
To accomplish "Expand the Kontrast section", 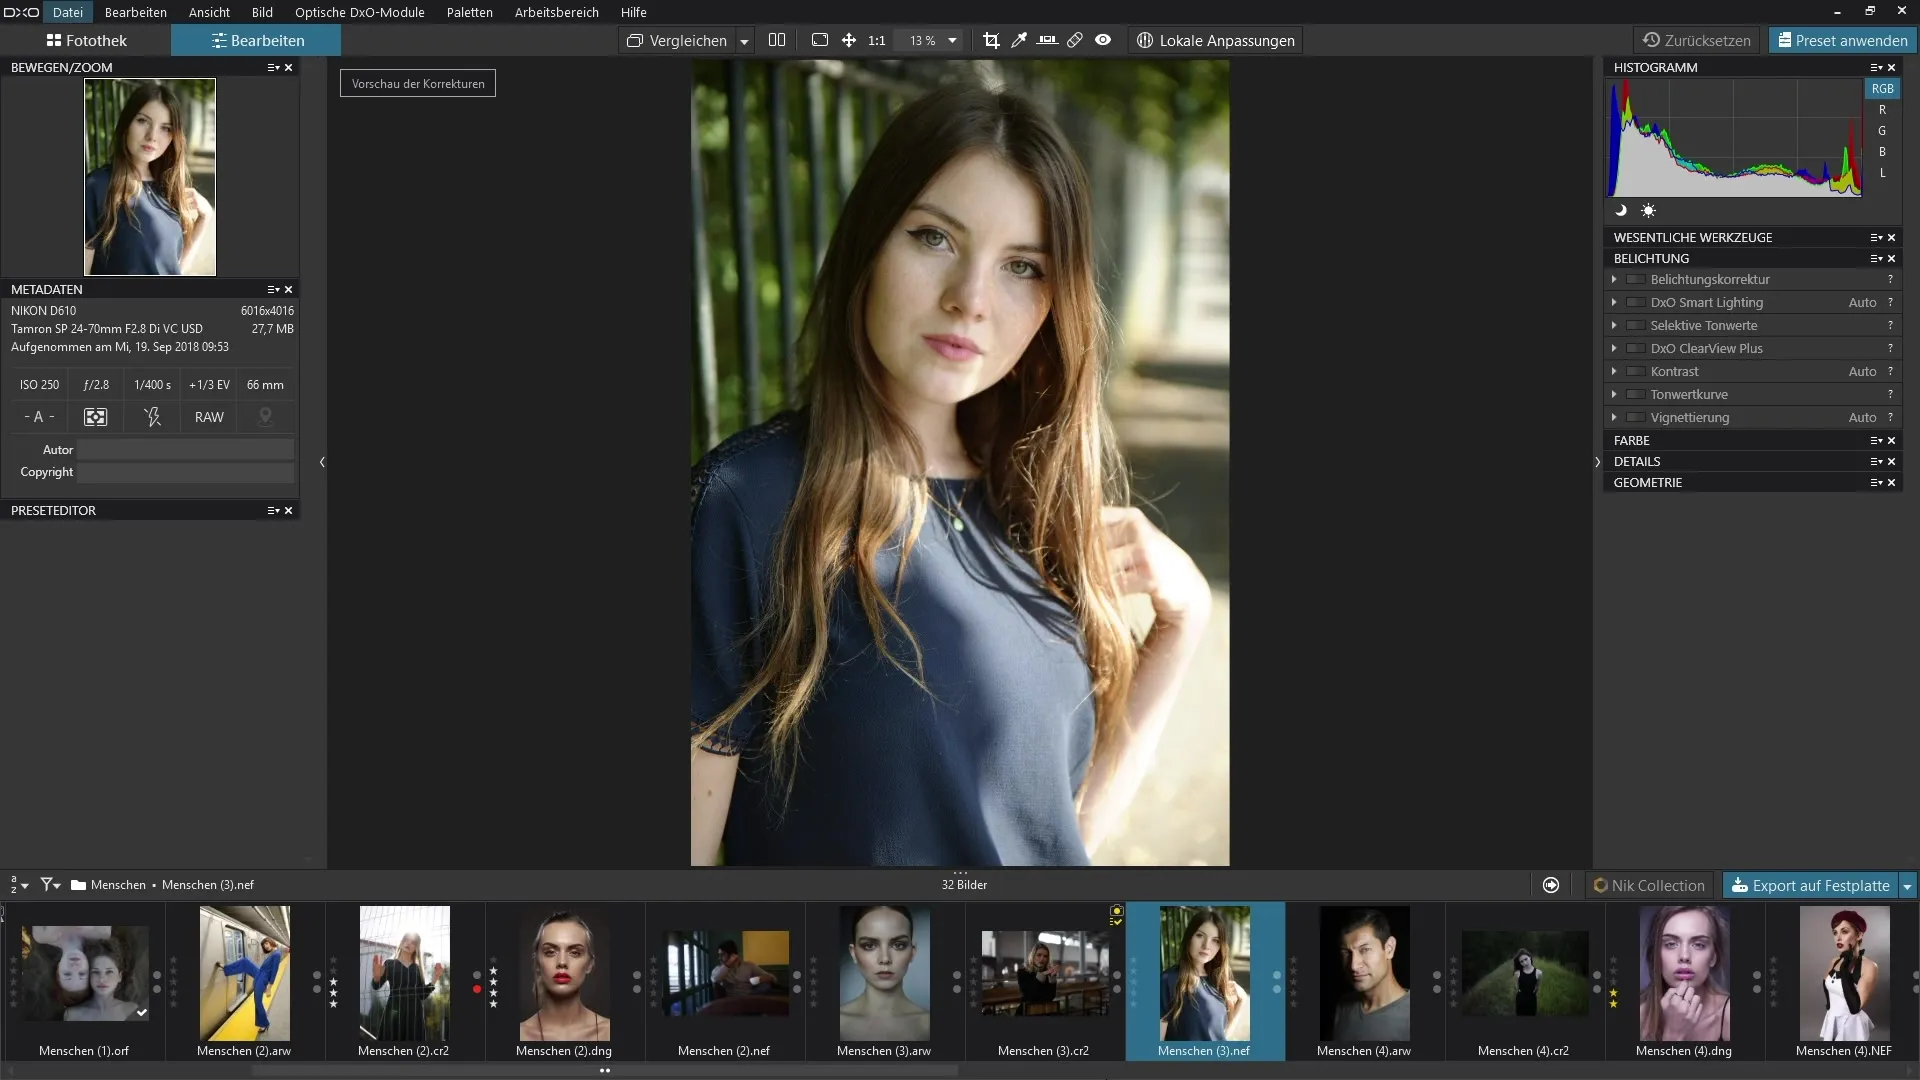I will point(1614,371).
